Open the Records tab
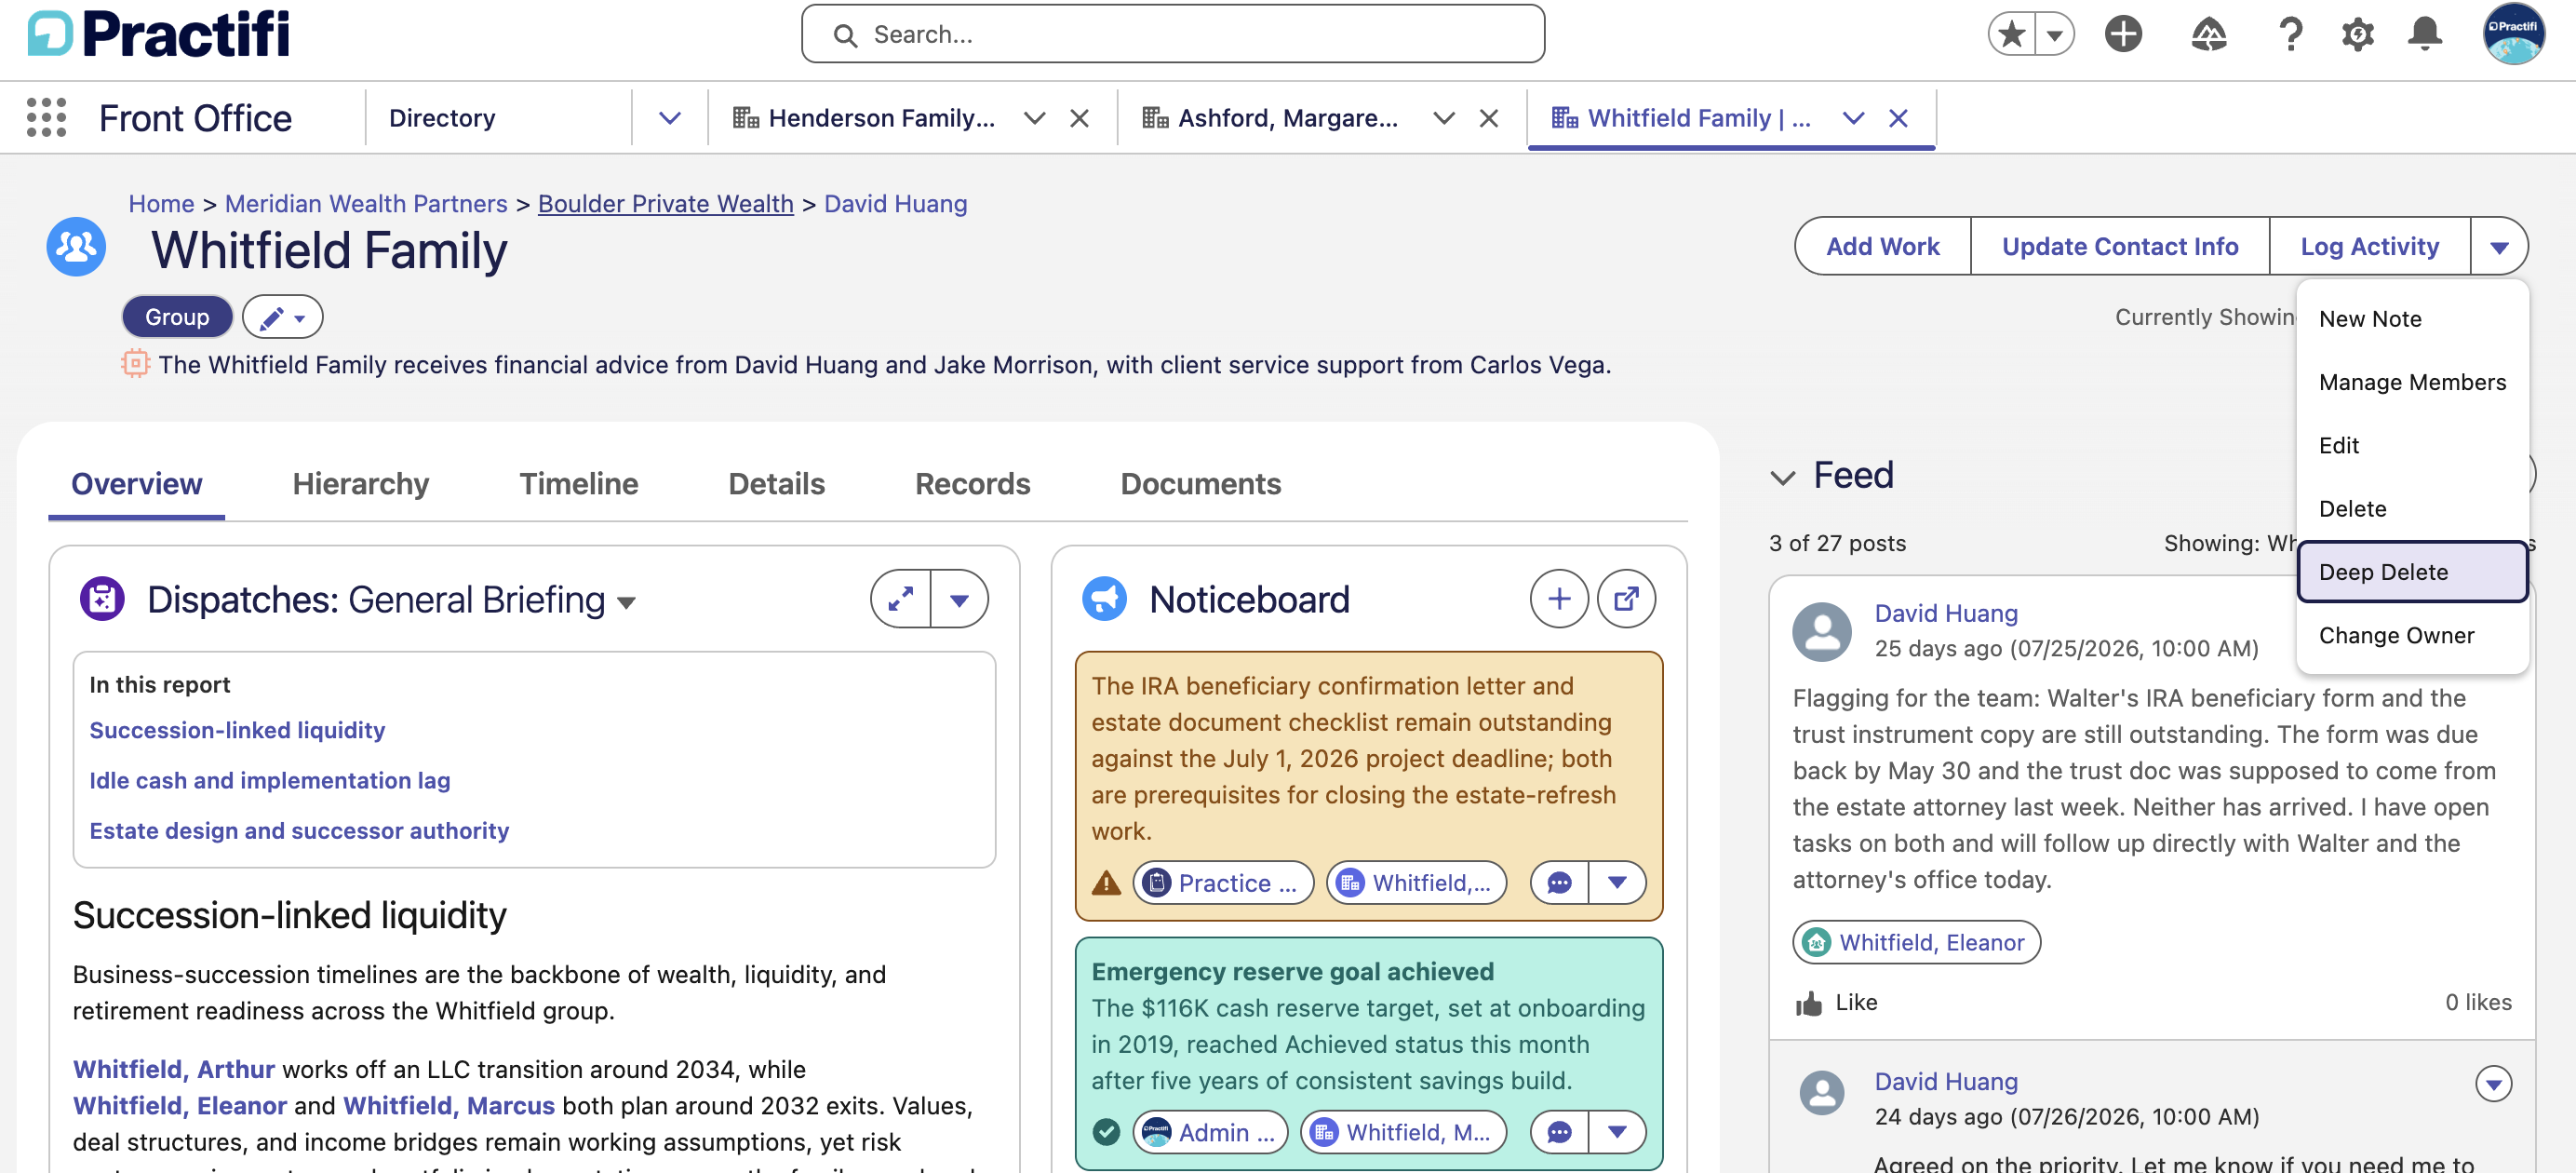This screenshot has height=1173, width=2576. (972, 484)
